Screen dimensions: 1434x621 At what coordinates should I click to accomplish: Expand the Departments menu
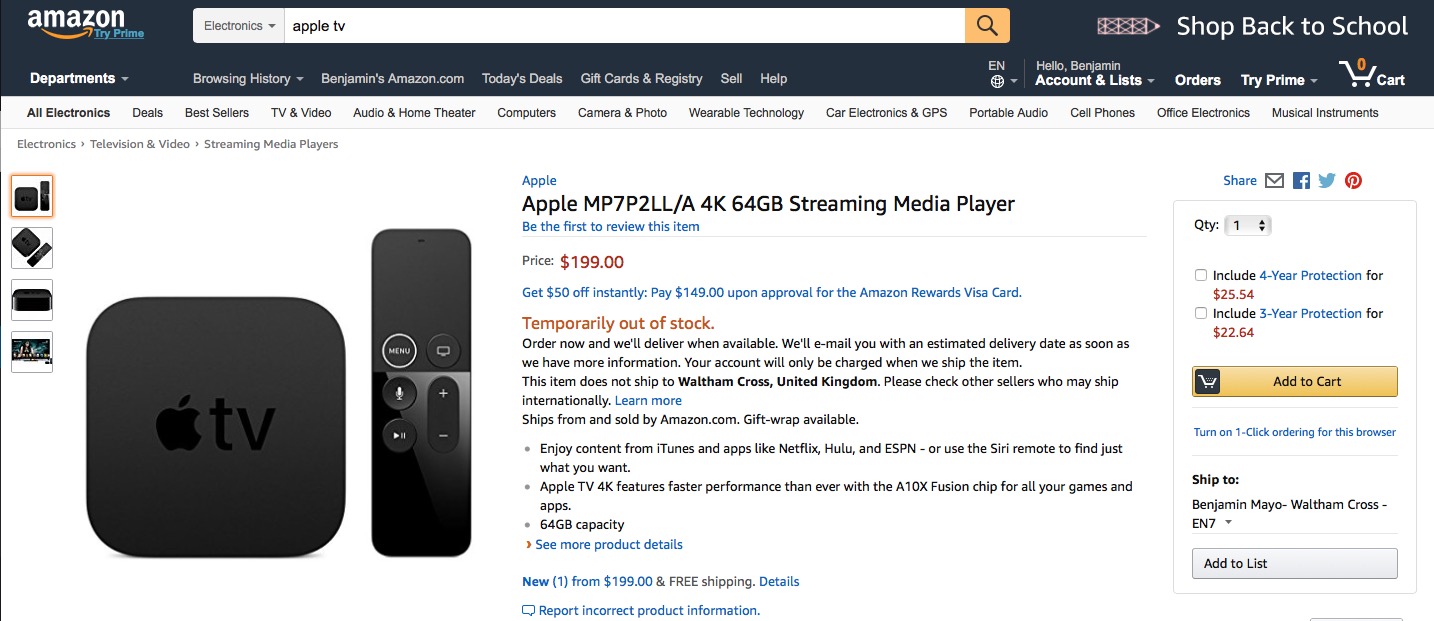(79, 78)
